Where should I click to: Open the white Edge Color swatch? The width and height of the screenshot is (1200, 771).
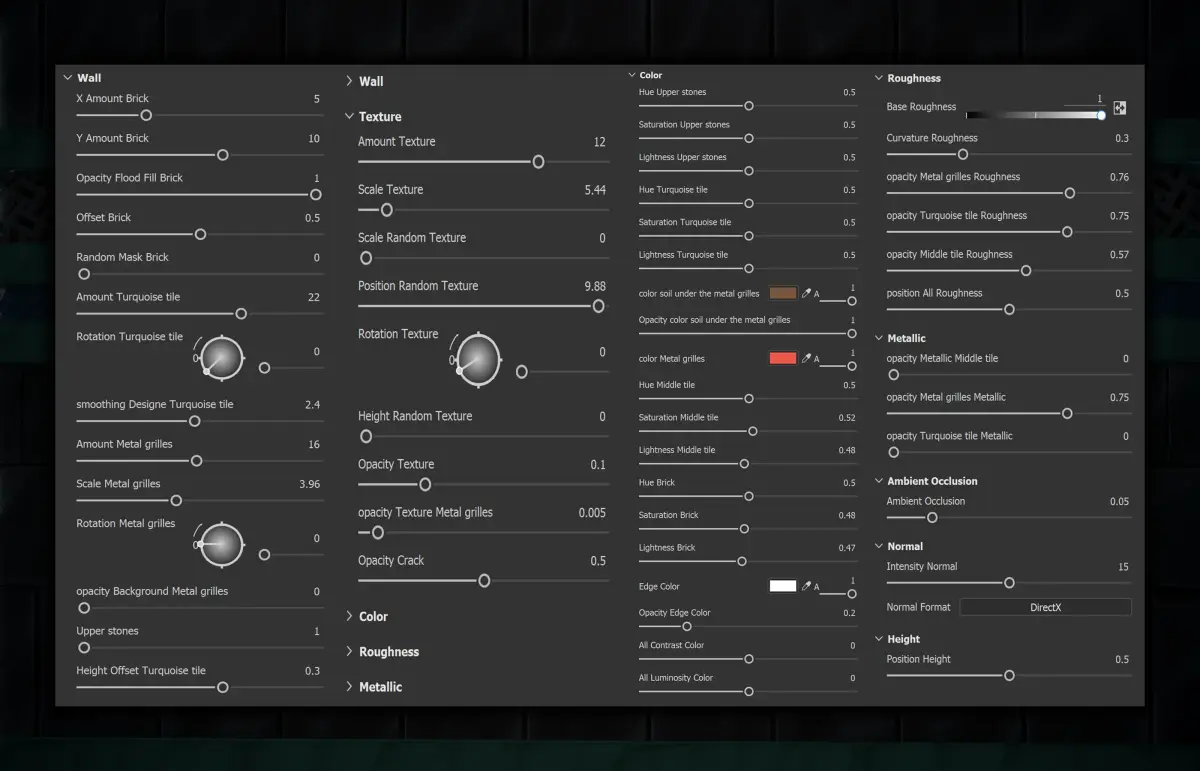783,586
